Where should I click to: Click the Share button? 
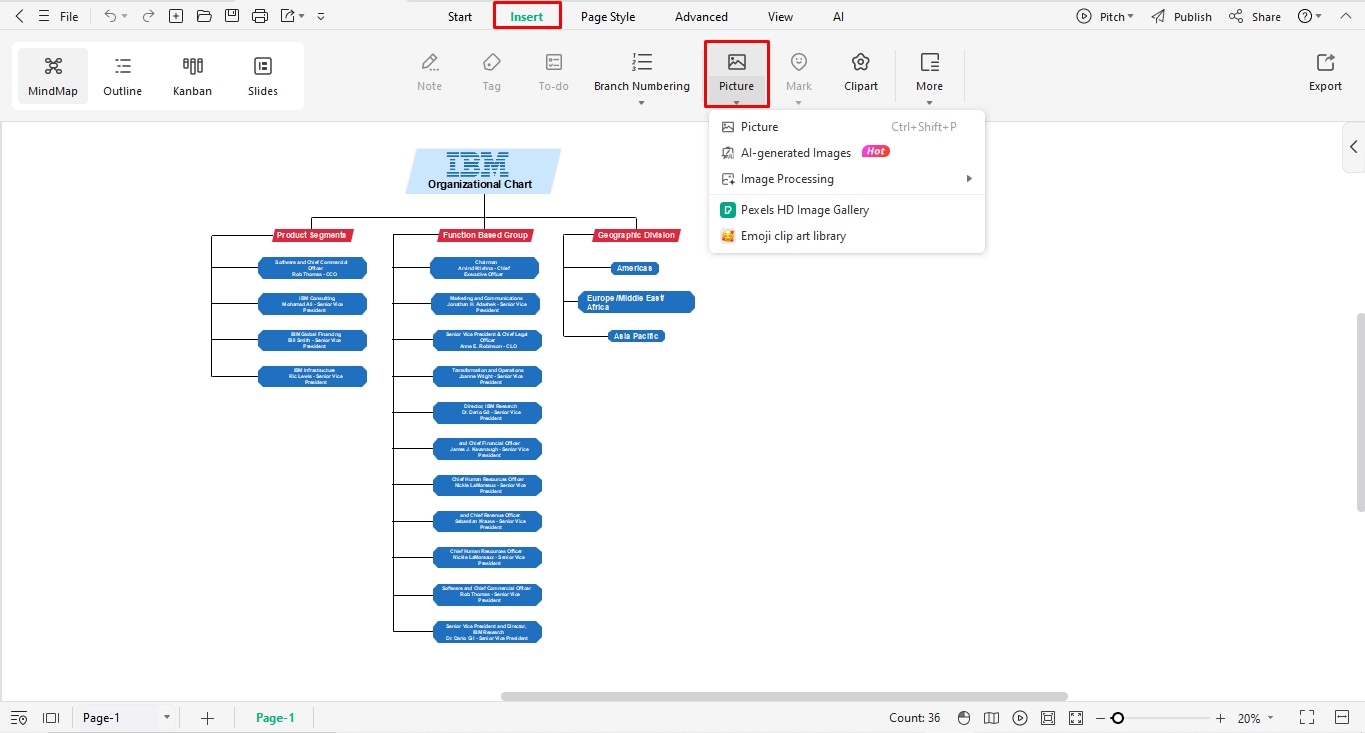(1255, 16)
